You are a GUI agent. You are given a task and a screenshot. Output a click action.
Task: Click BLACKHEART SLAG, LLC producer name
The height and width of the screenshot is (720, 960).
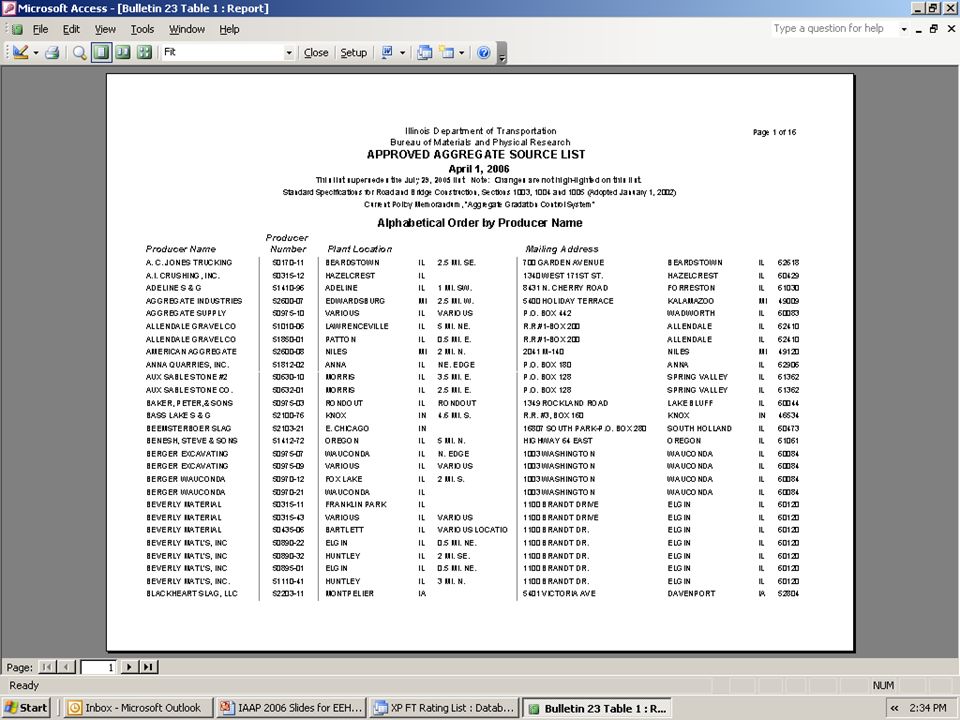(192, 594)
